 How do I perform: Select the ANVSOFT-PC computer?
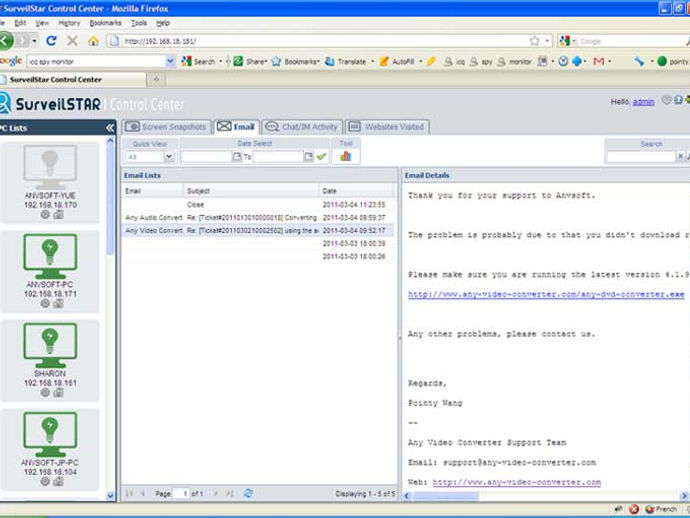point(50,271)
